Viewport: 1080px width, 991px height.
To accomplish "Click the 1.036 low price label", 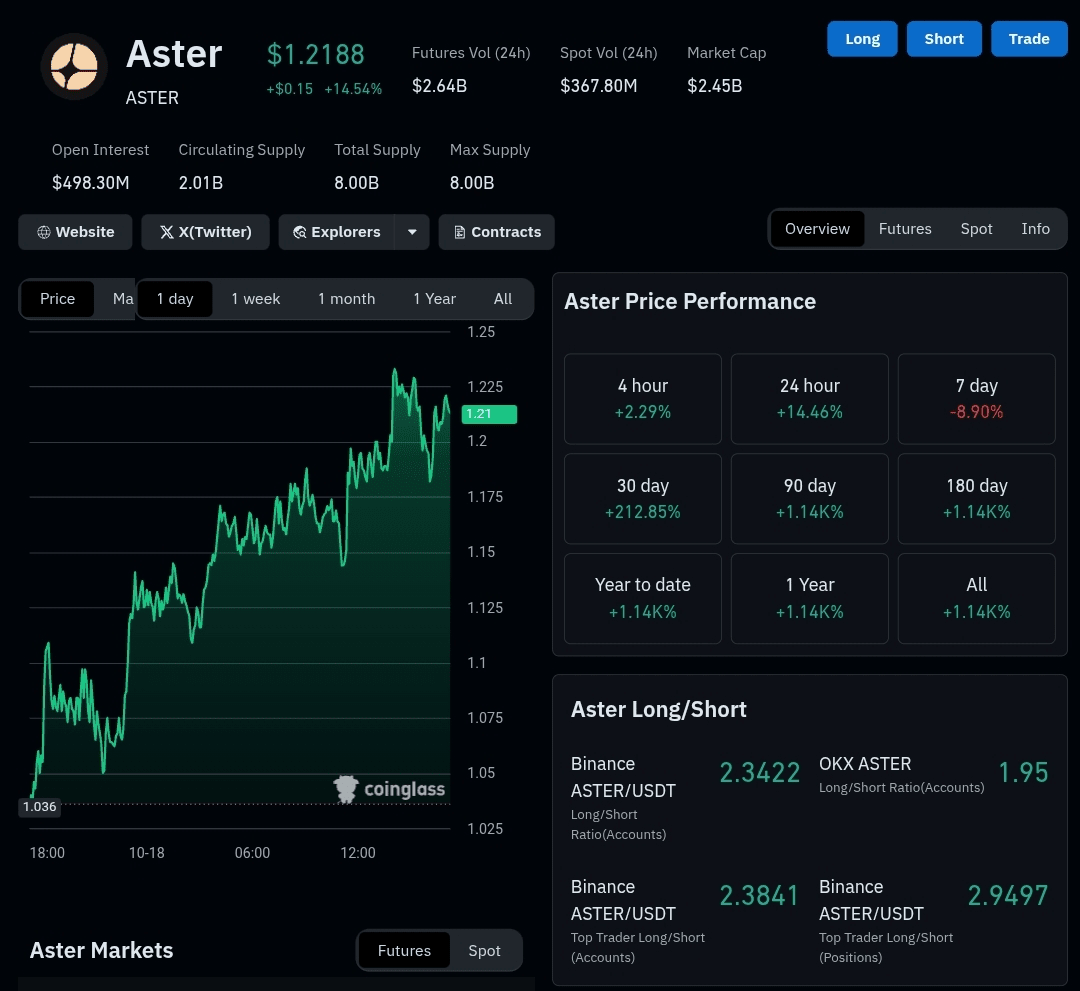I will click(x=39, y=806).
